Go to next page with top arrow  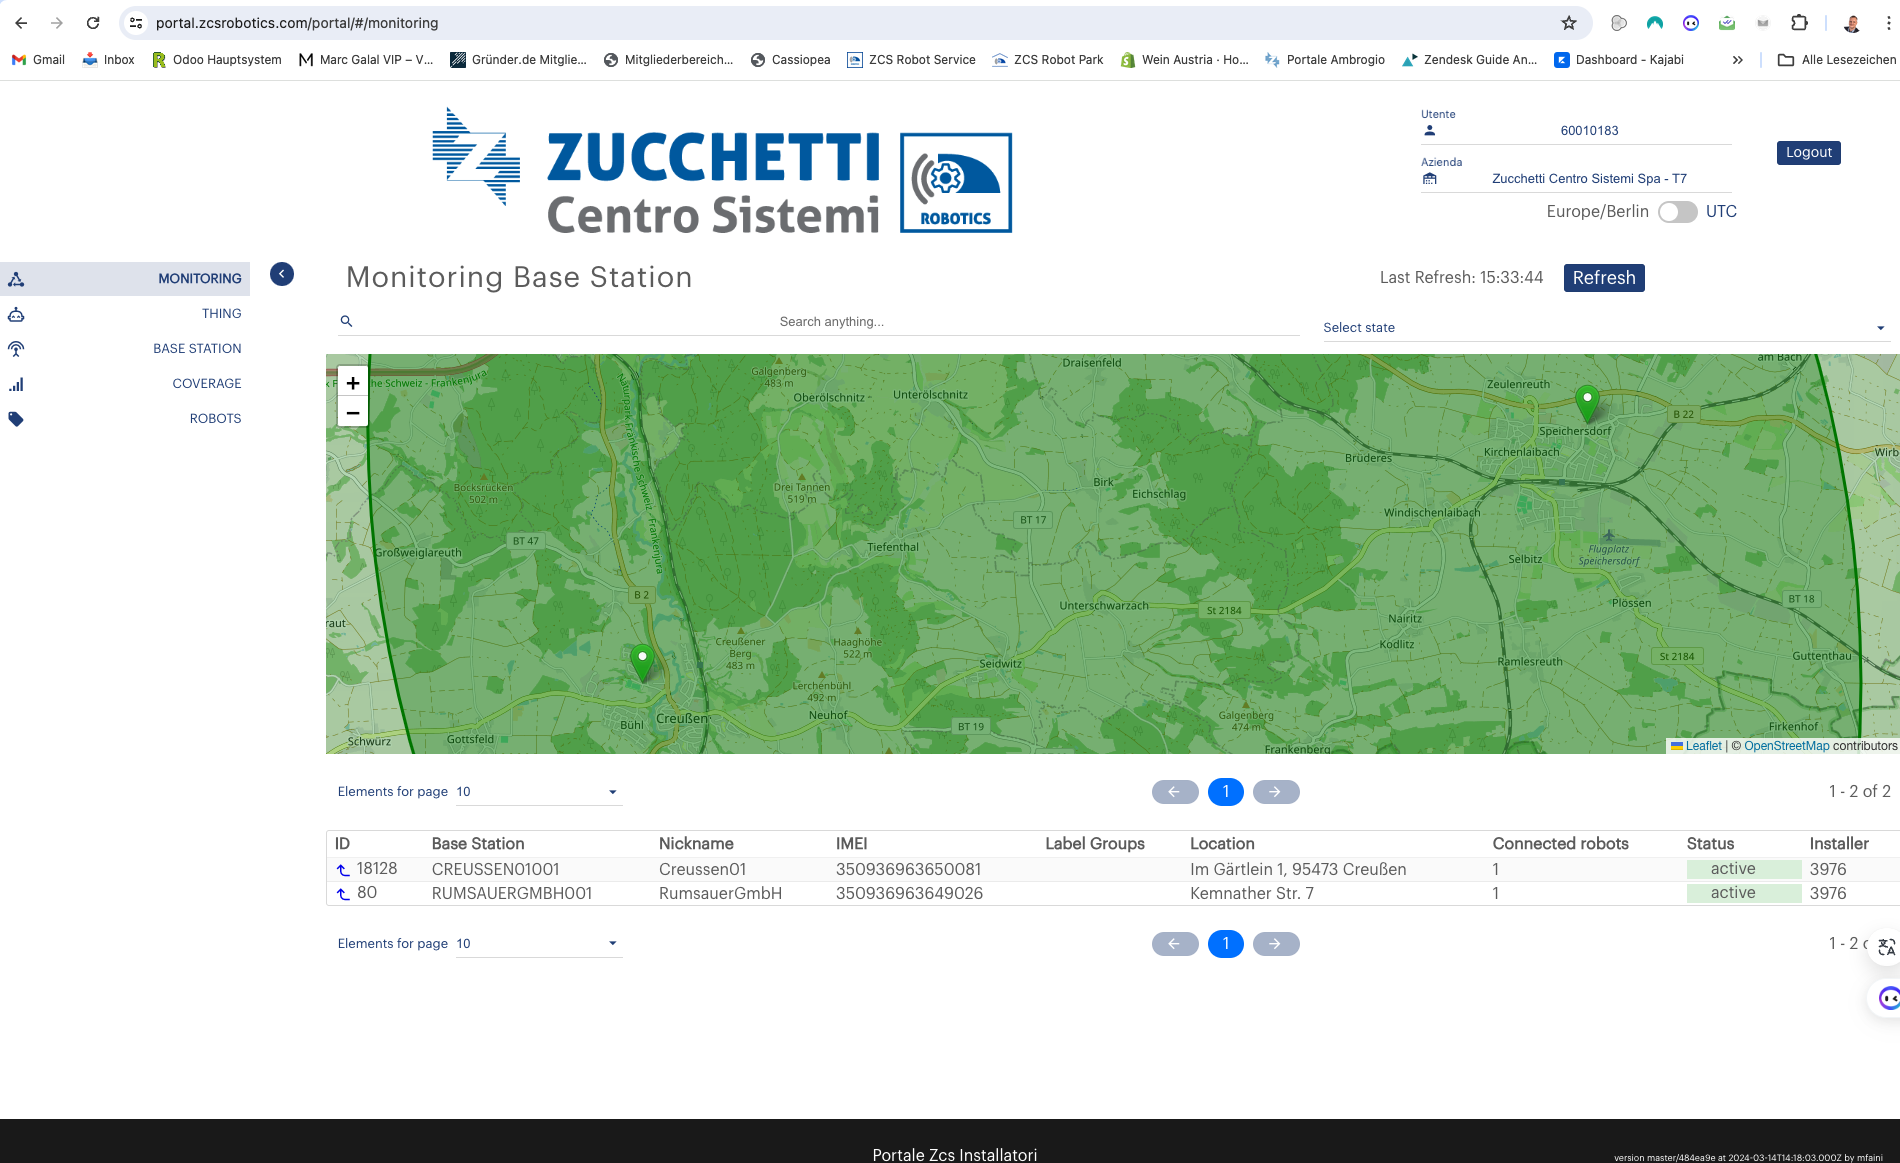(x=1275, y=792)
